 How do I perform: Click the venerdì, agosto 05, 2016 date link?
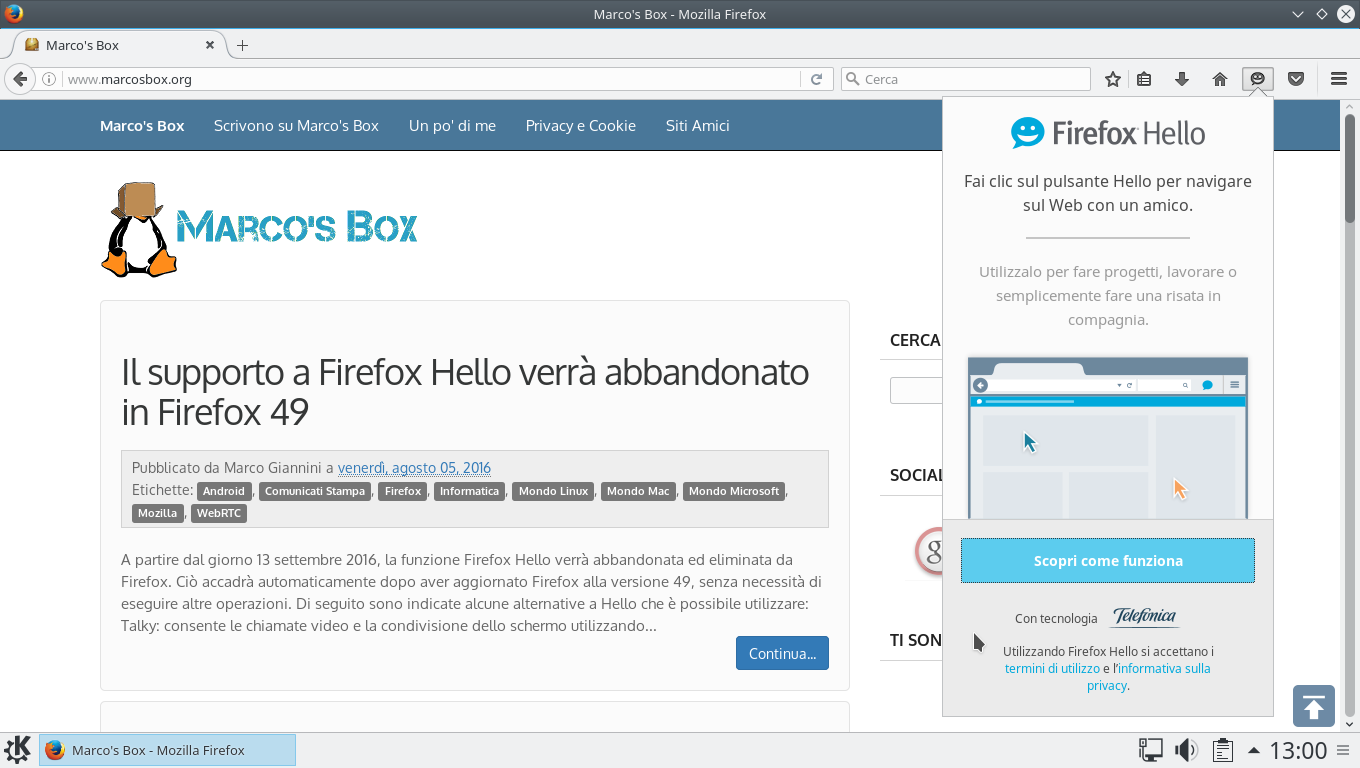[x=414, y=468]
